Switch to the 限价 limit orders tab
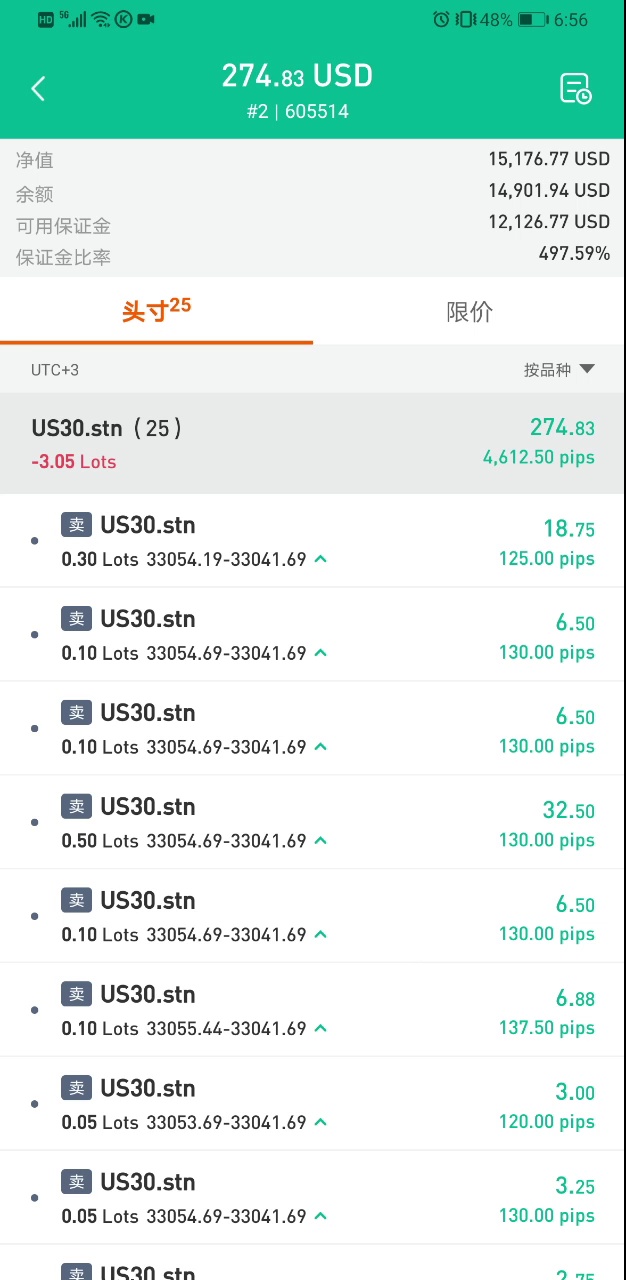Image resolution: width=626 pixels, height=1280 pixels. 469,312
